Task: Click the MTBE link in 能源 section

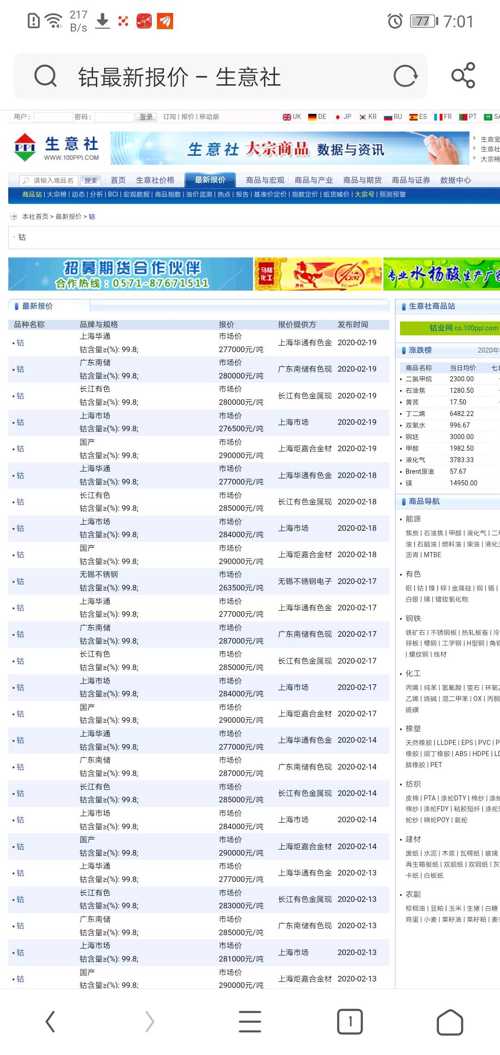Action: 432,555
